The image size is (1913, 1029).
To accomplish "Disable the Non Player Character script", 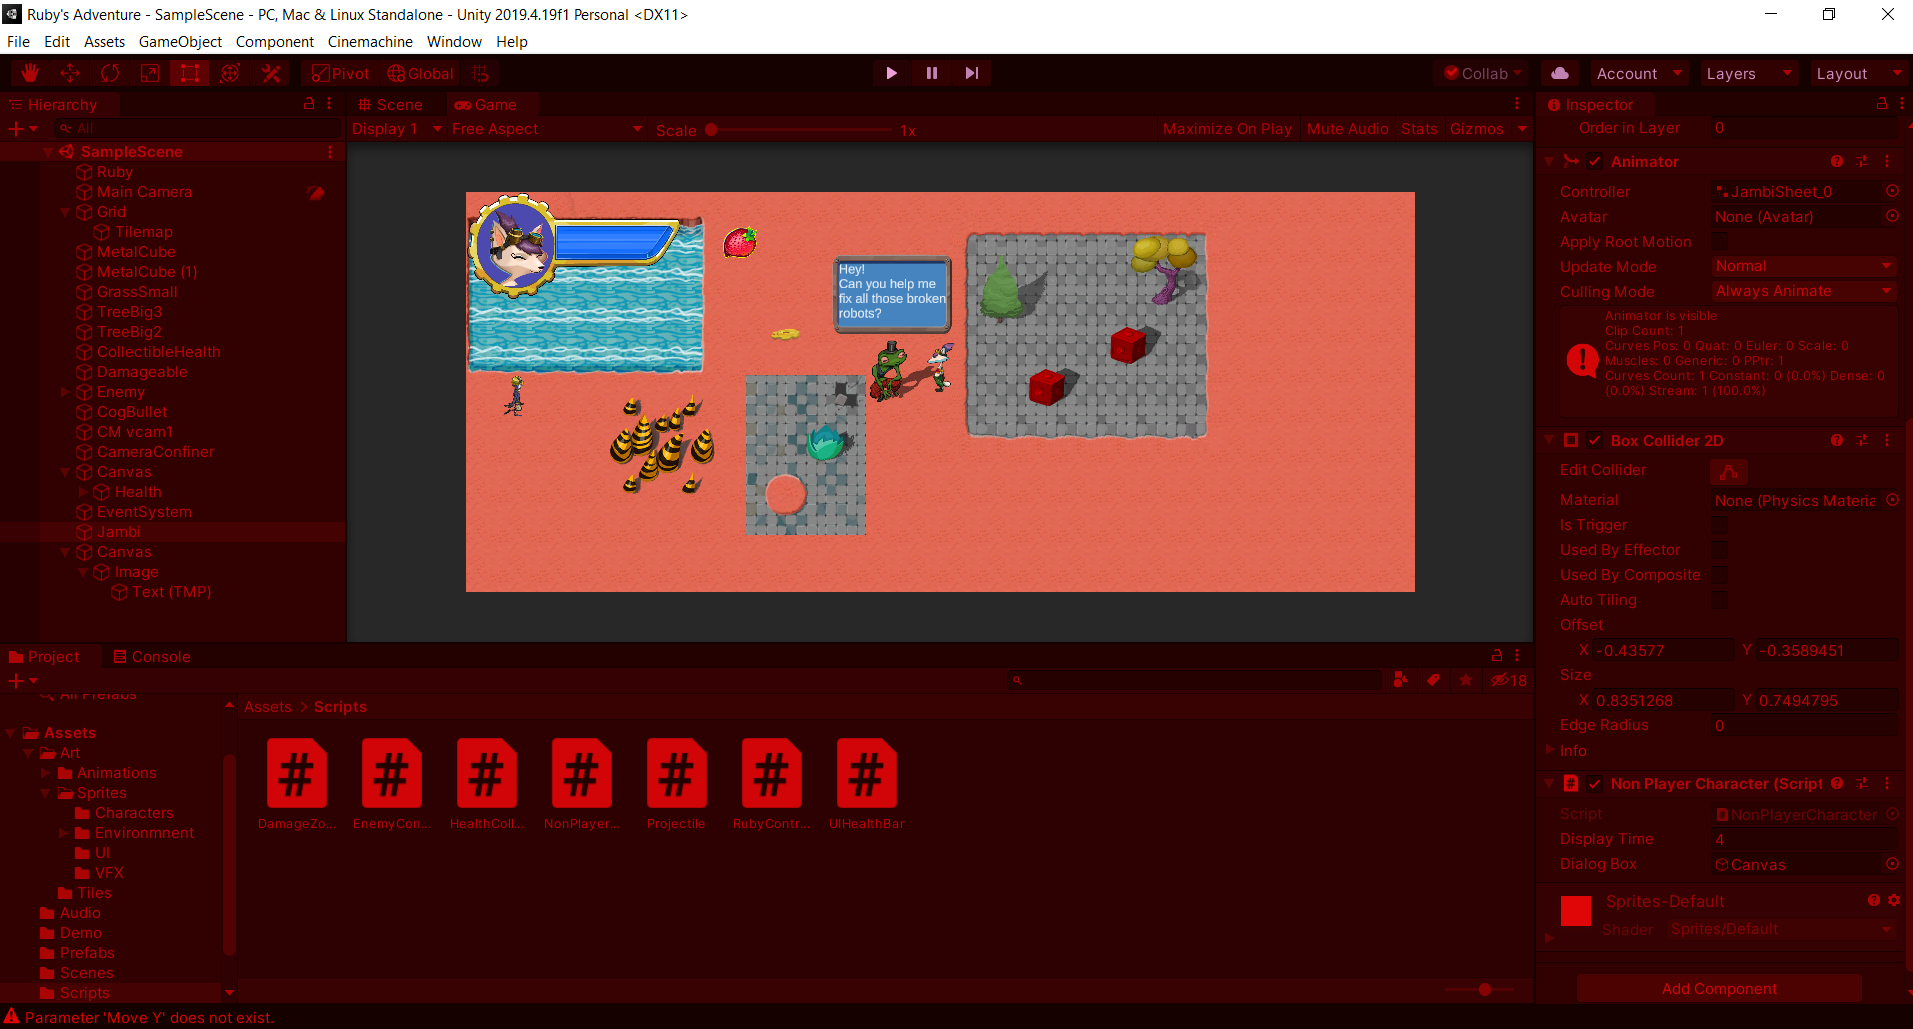I will pos(1595,784).
